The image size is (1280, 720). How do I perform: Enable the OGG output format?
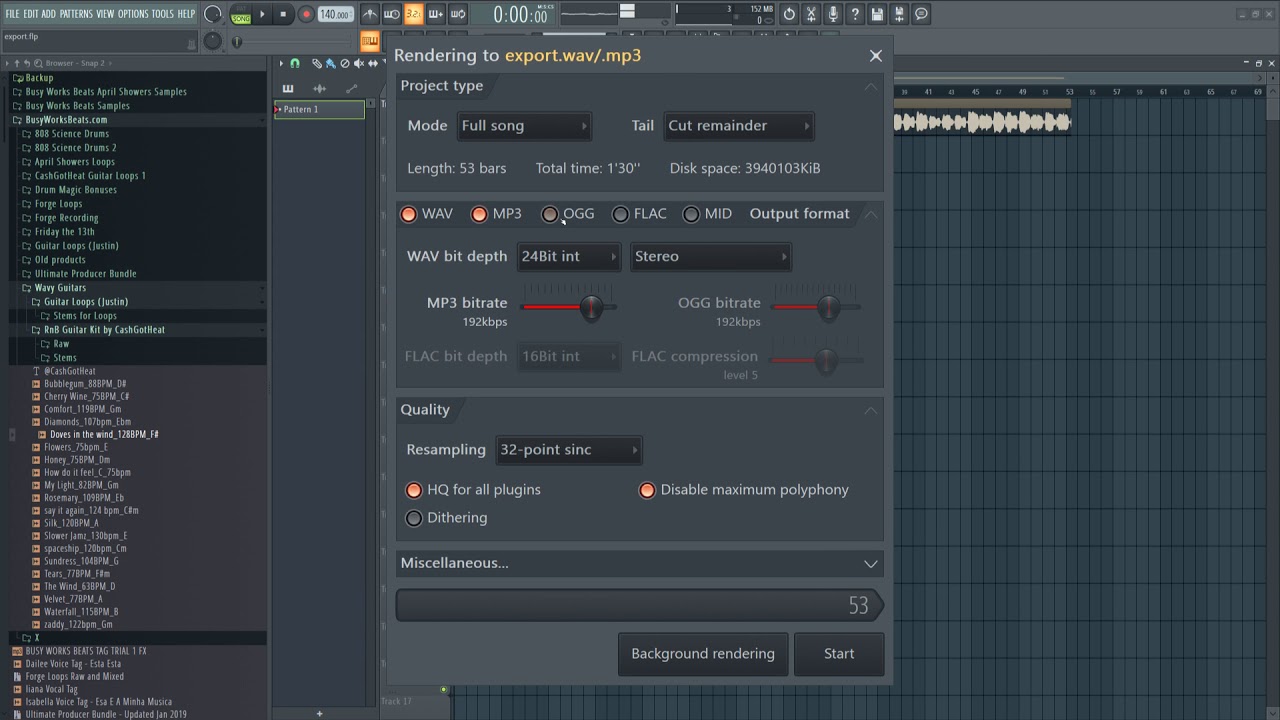(550, 214)
